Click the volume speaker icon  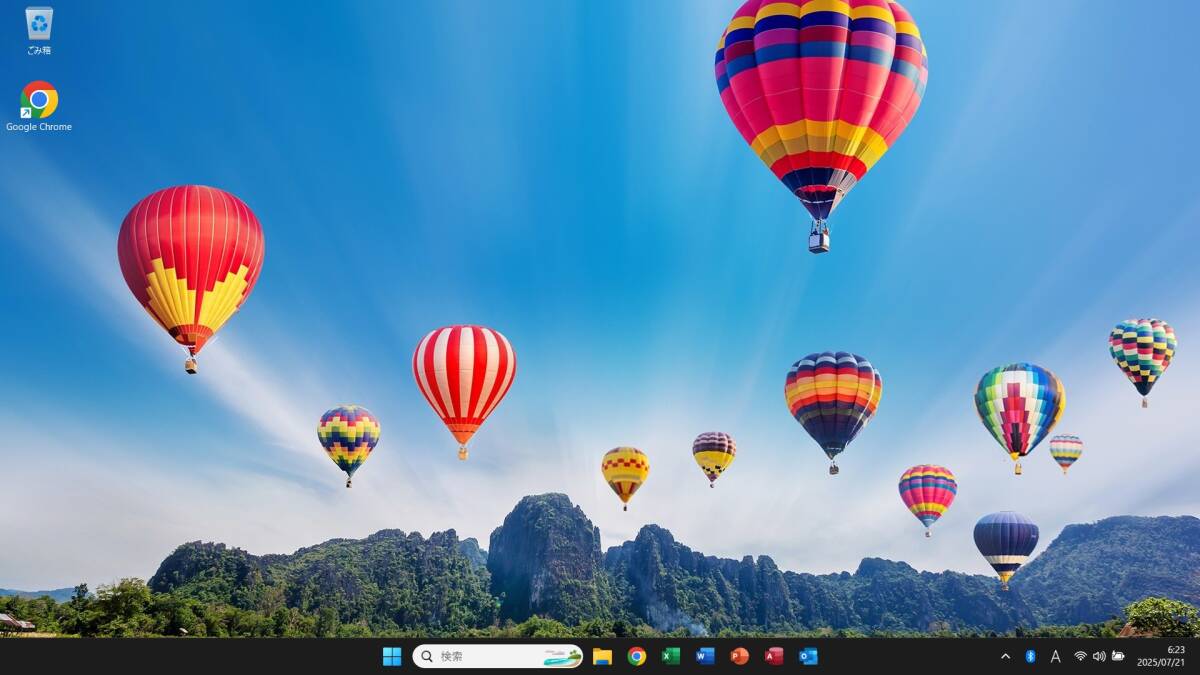1099,656
